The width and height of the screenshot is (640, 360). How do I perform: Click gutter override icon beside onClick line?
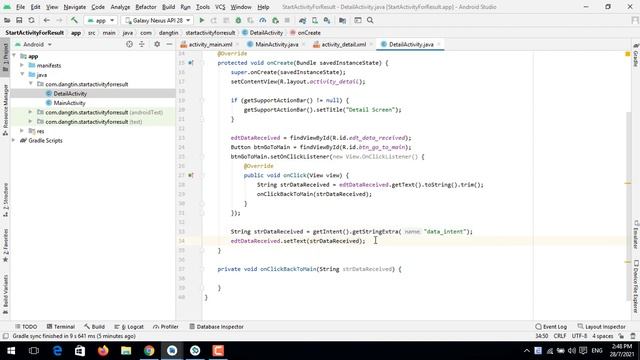(x=191, y=176)
